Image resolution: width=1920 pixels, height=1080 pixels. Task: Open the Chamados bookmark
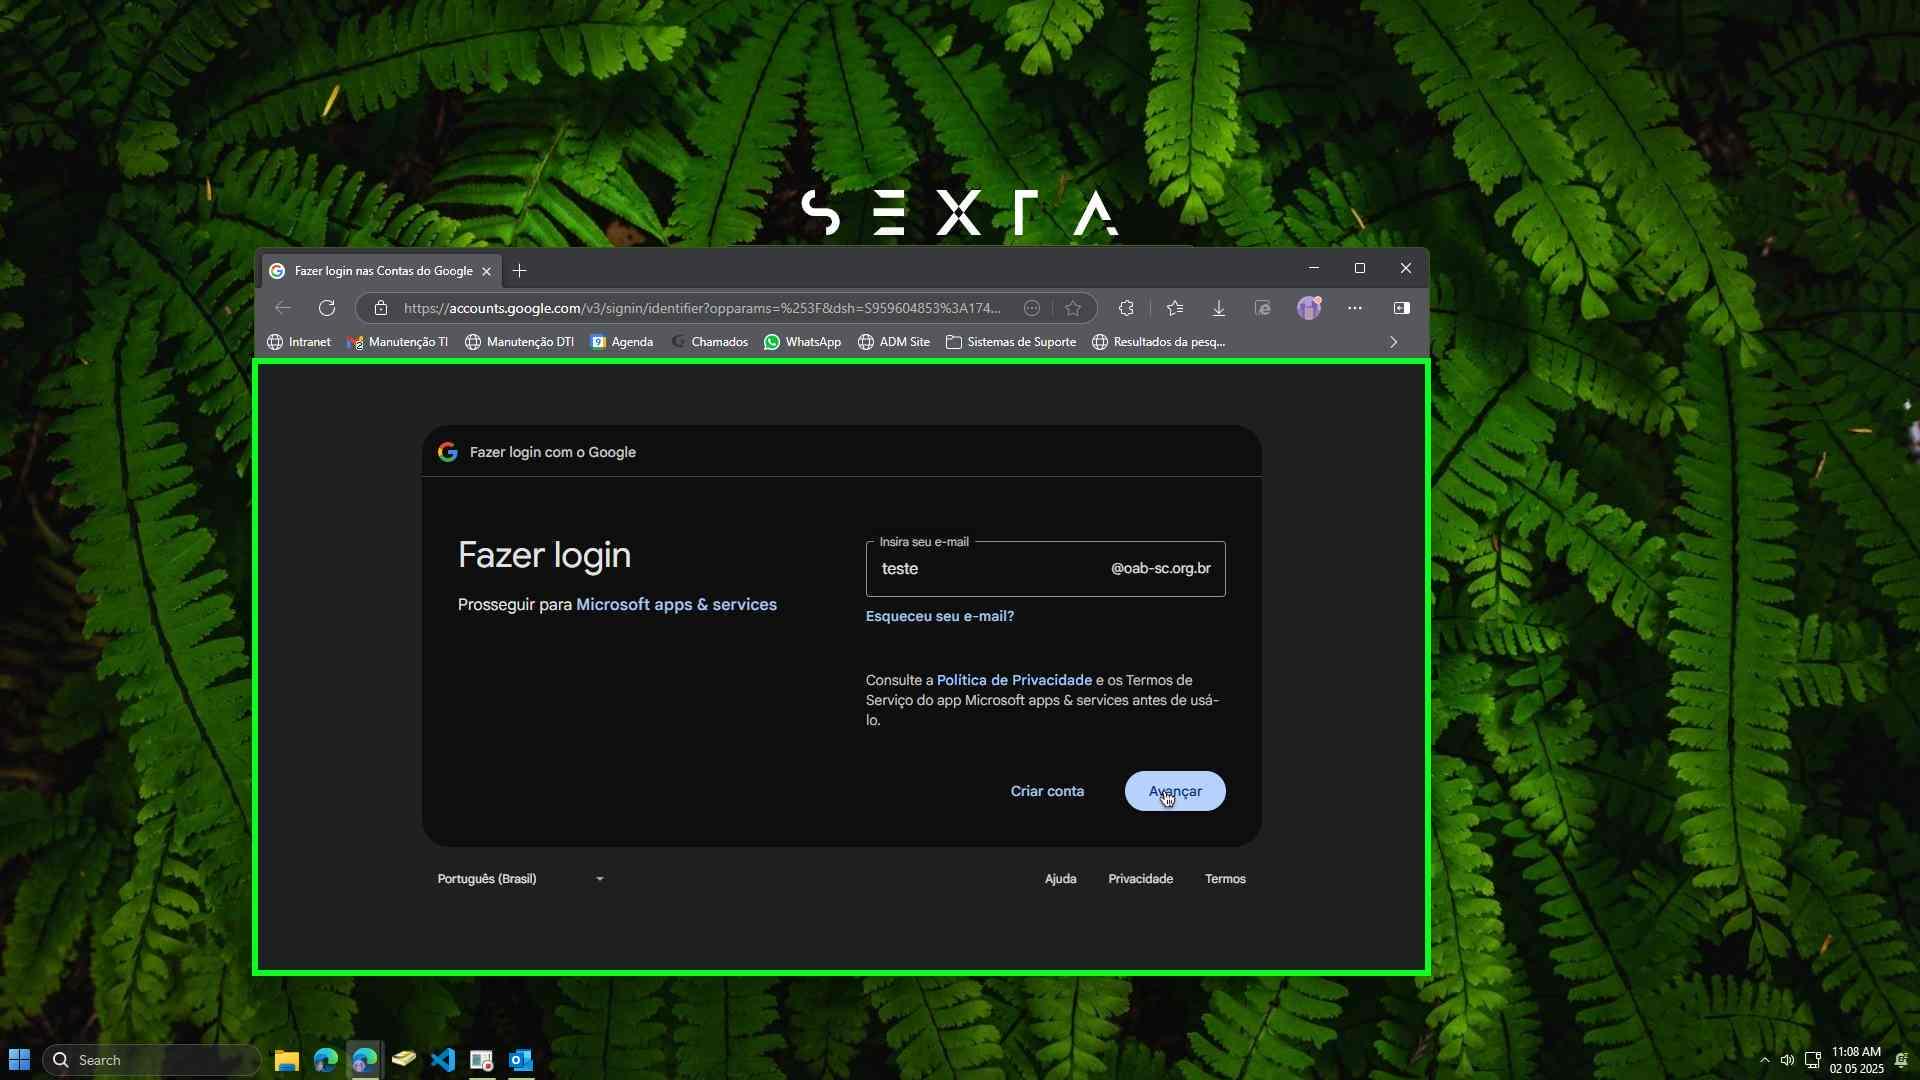709,342
